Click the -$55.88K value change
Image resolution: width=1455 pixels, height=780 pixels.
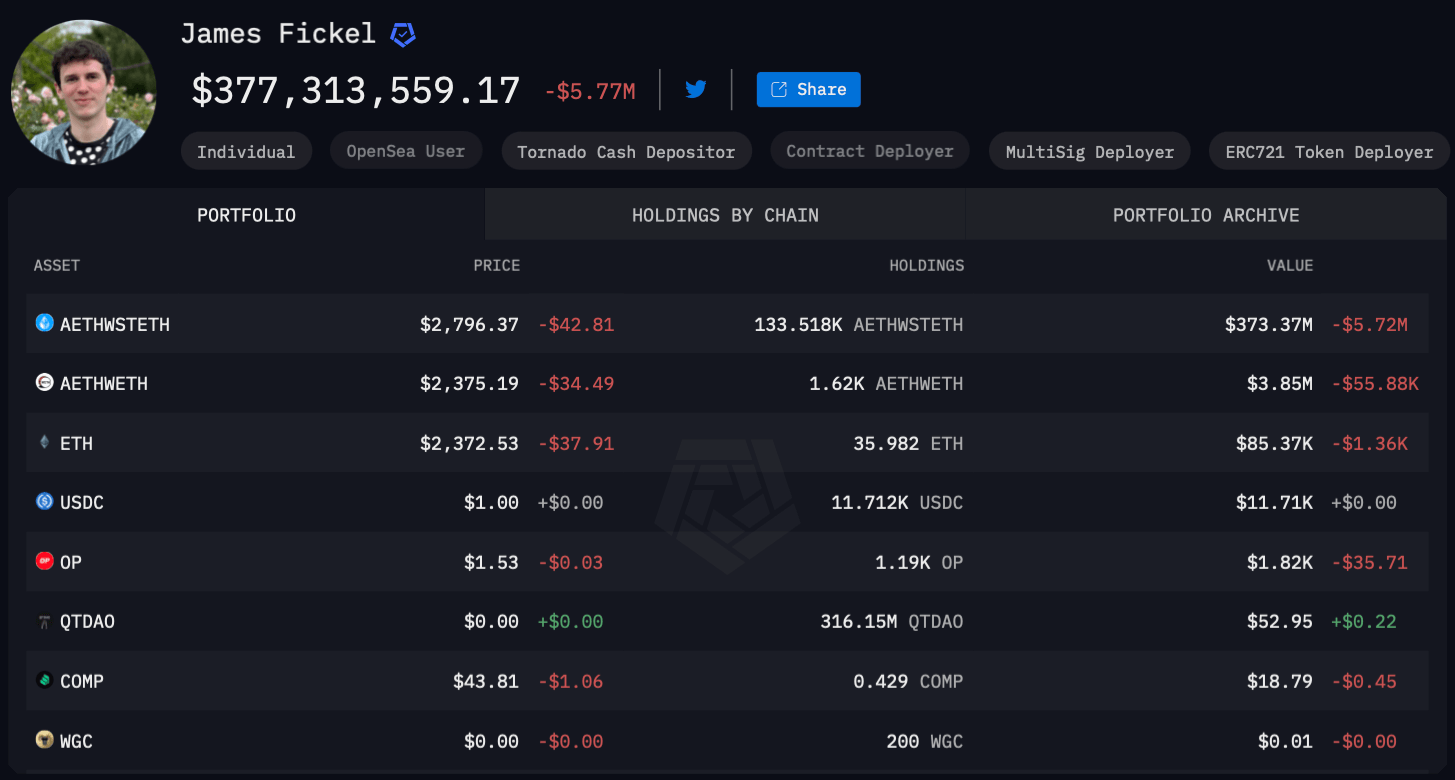pyautogui.click(x=1375, y=383)
